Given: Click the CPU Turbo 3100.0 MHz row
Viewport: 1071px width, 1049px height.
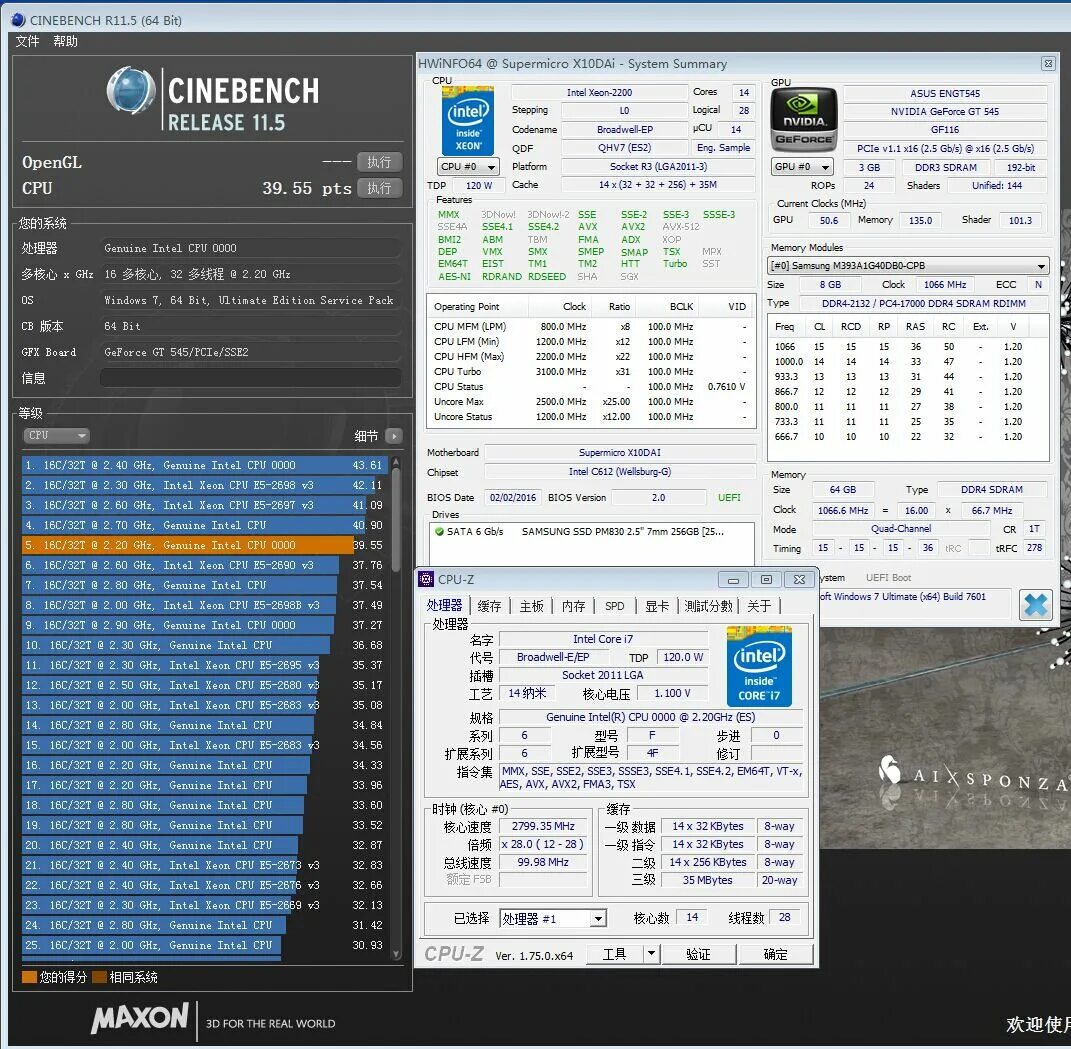Looking at the screenshot, I should point(590,372).
